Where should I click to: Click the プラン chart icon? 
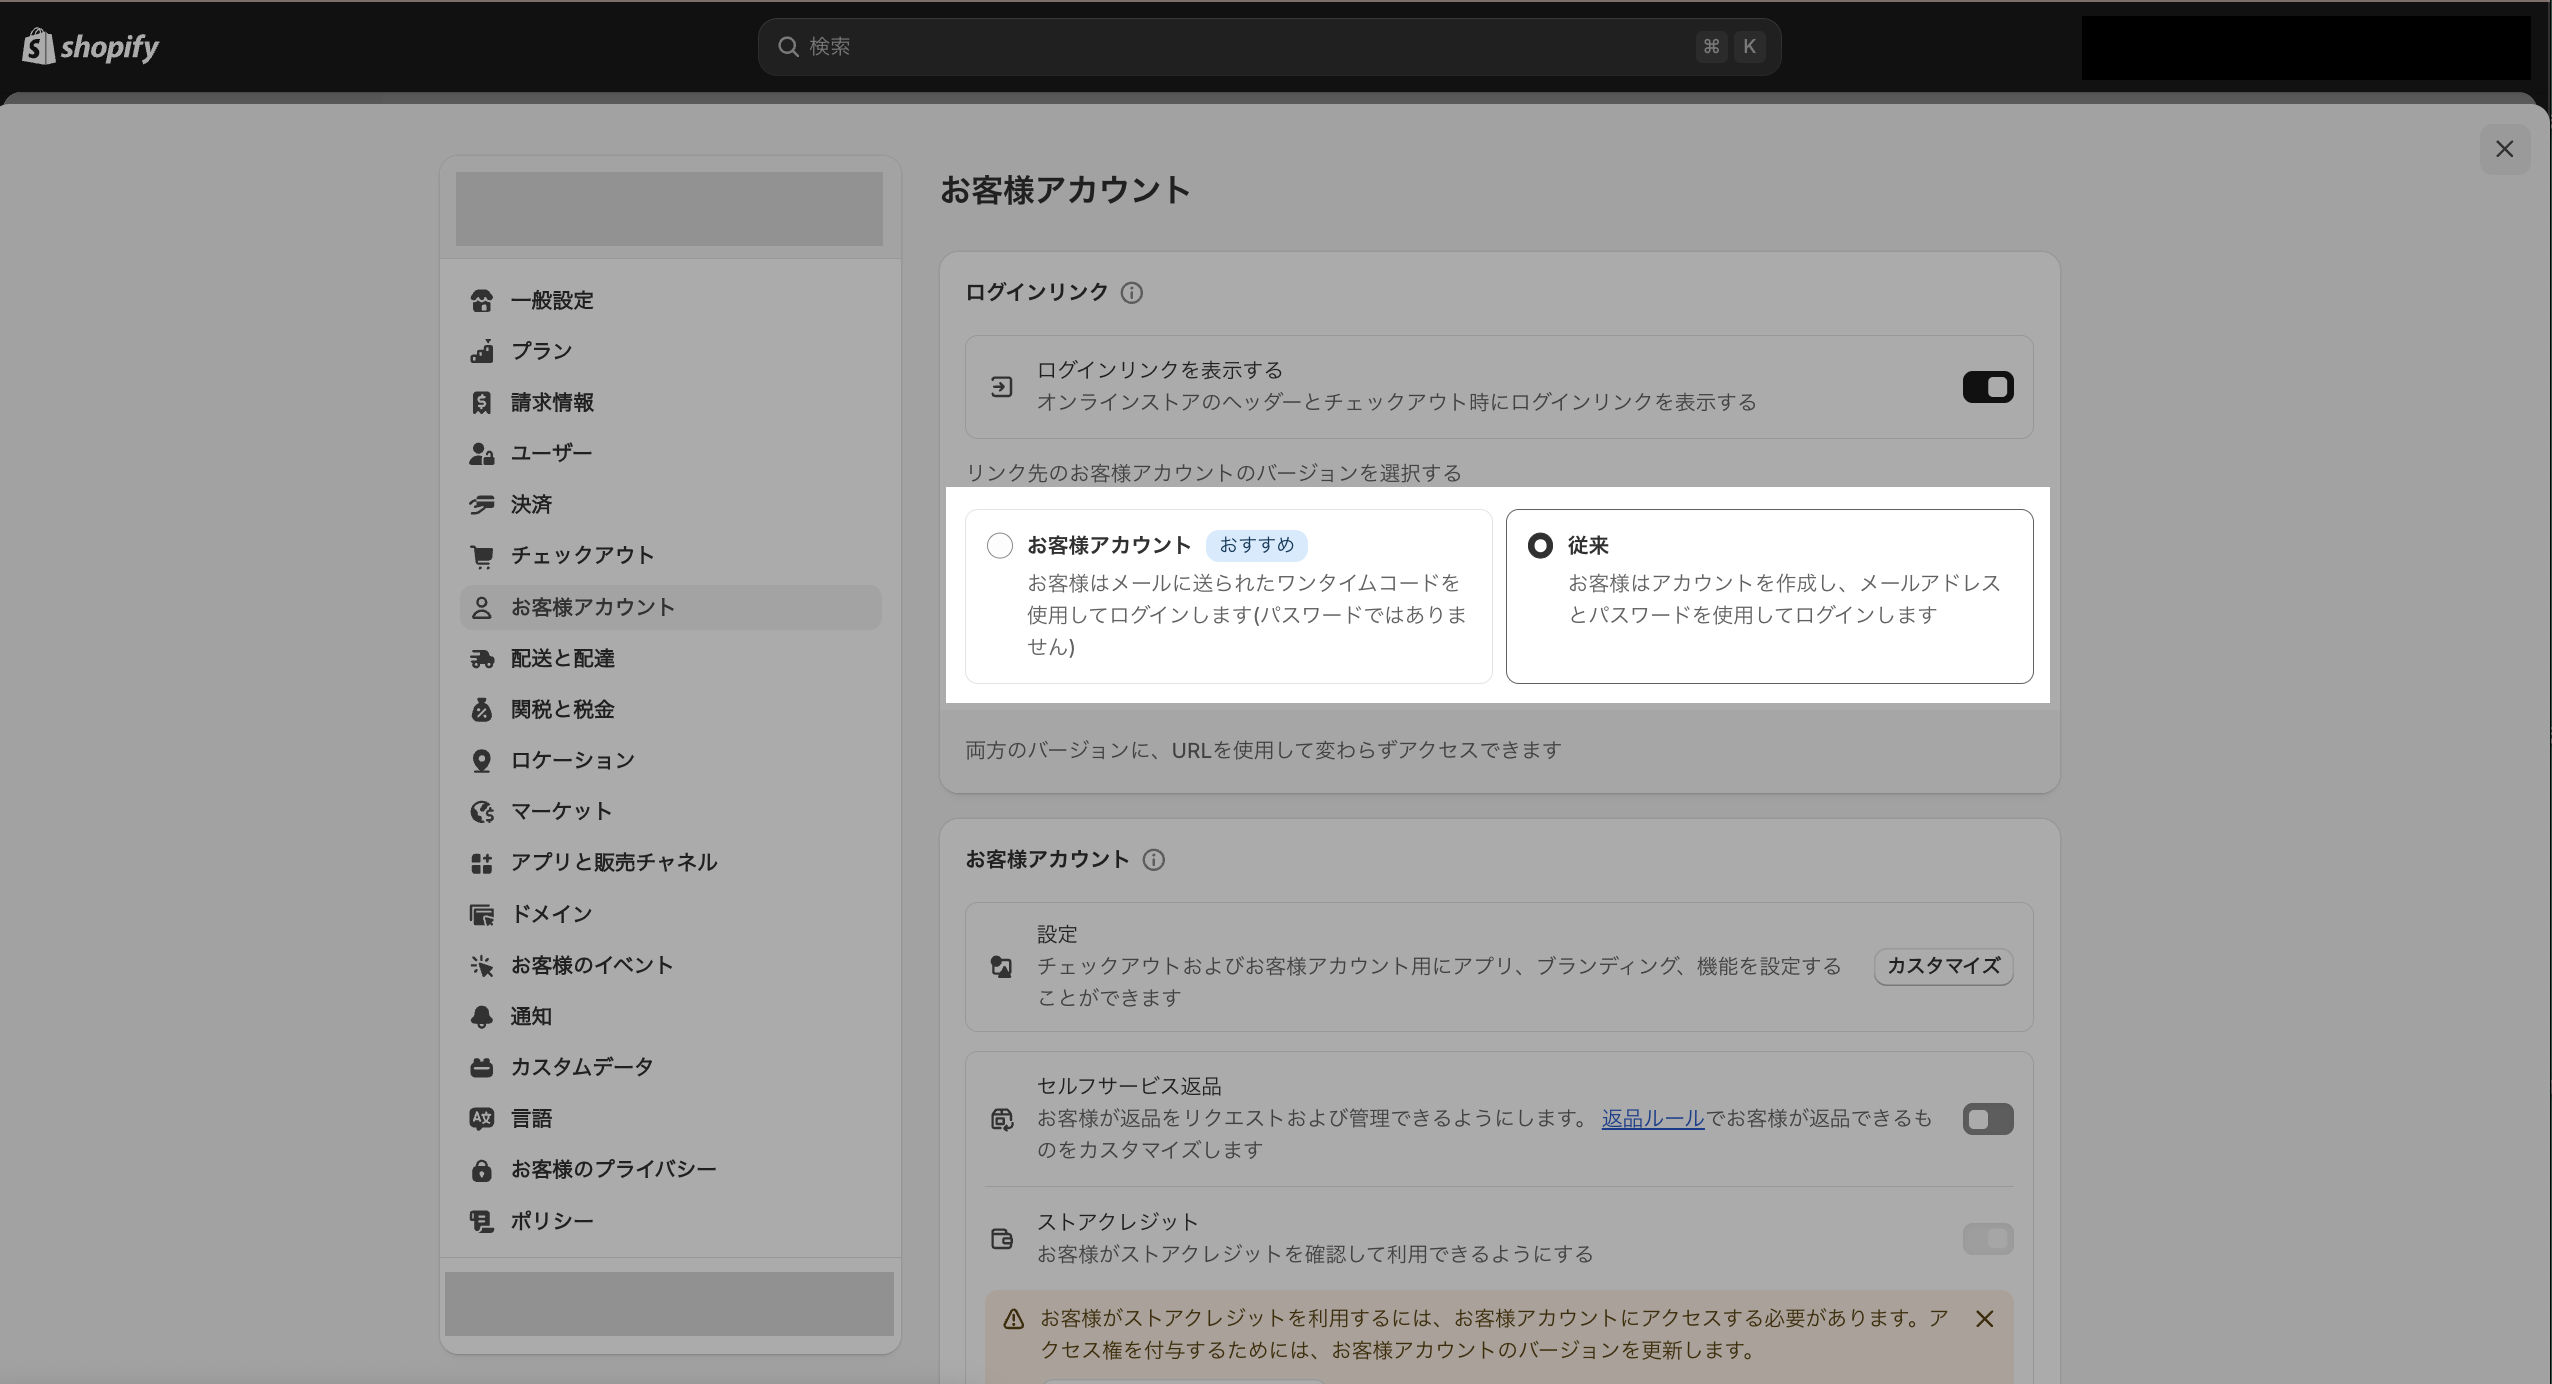(481, 351)
